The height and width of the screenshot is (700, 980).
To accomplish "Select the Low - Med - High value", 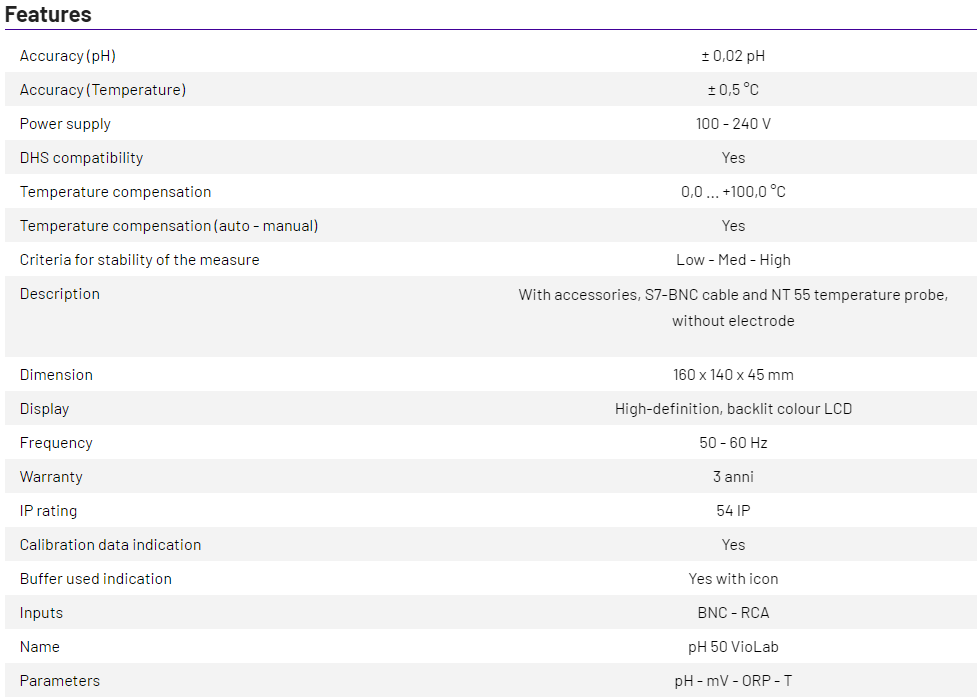I will click(x=733, y=260).
